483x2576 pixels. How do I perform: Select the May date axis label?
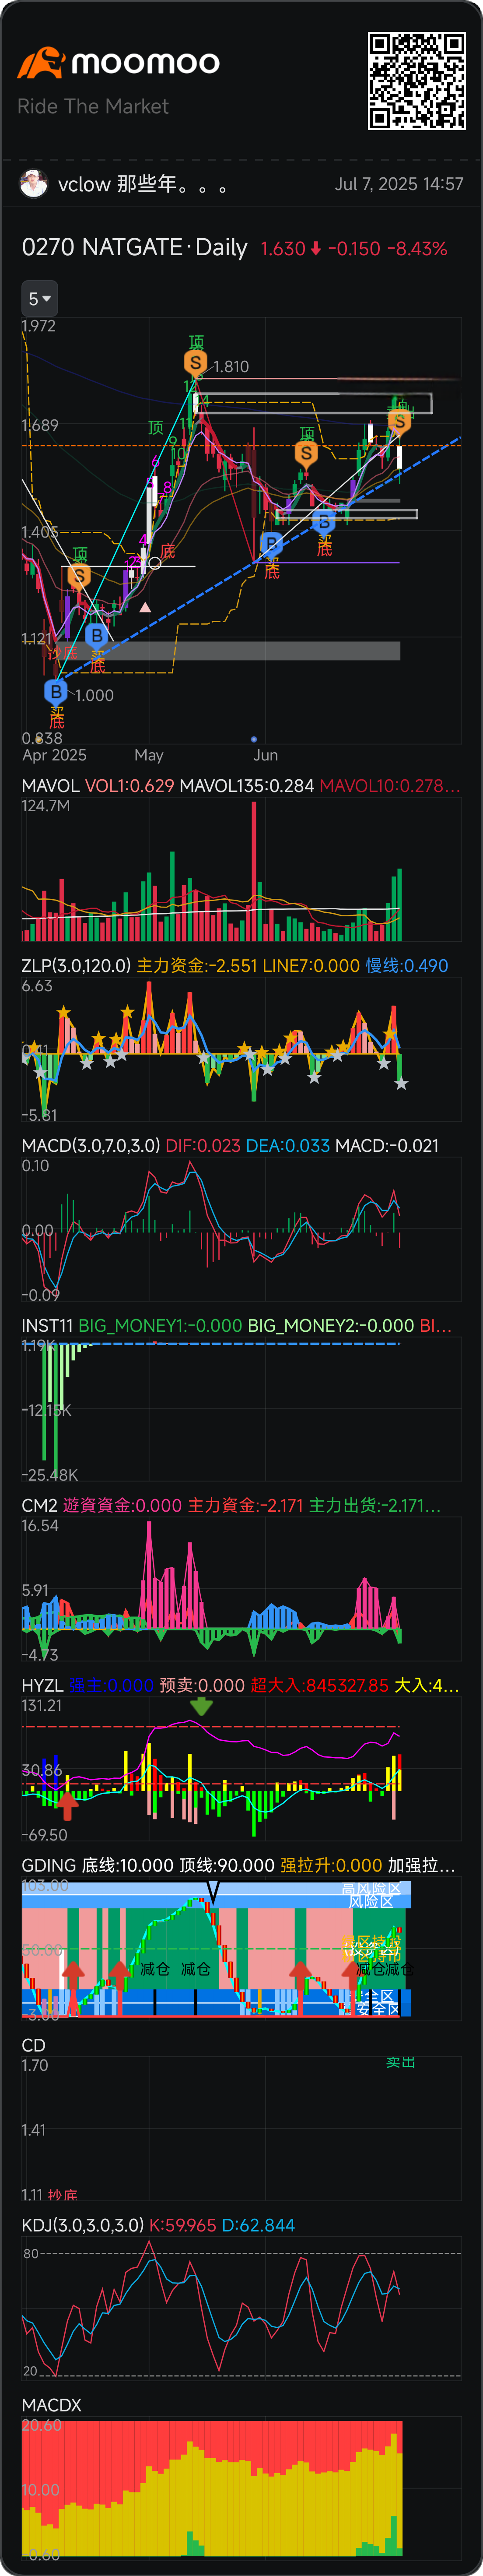[x=149, y=755]
